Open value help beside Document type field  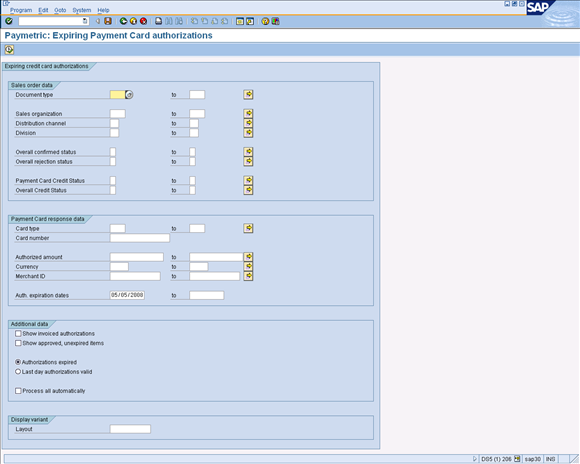129,95
